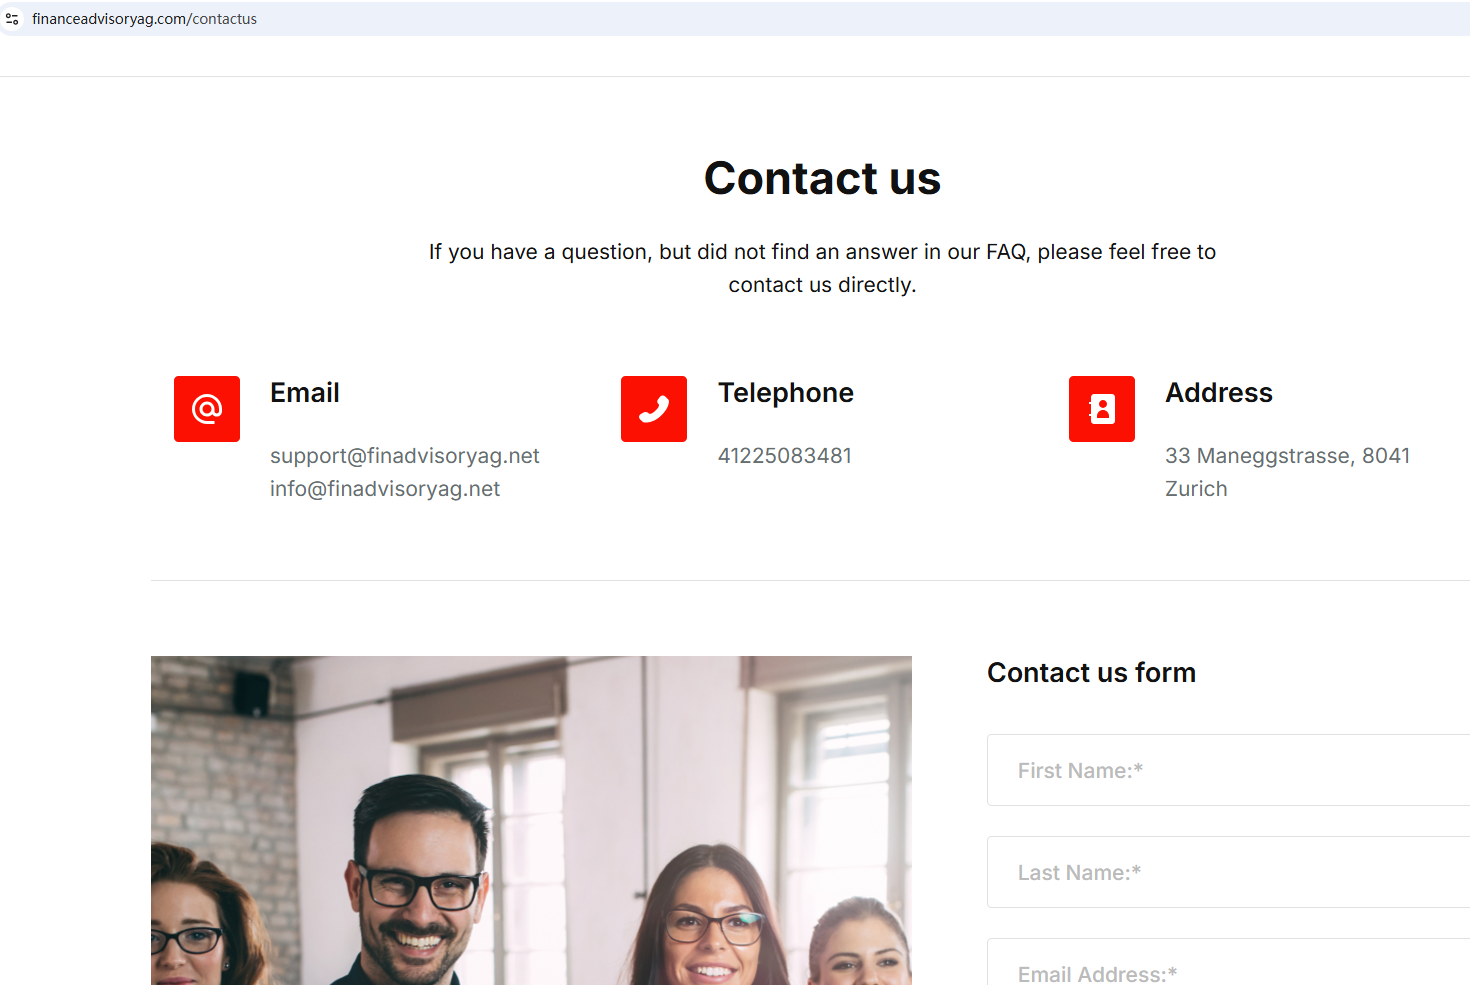Click the Telephone section heading
The height and width of the screenshot is (985, 1470).
786,393
